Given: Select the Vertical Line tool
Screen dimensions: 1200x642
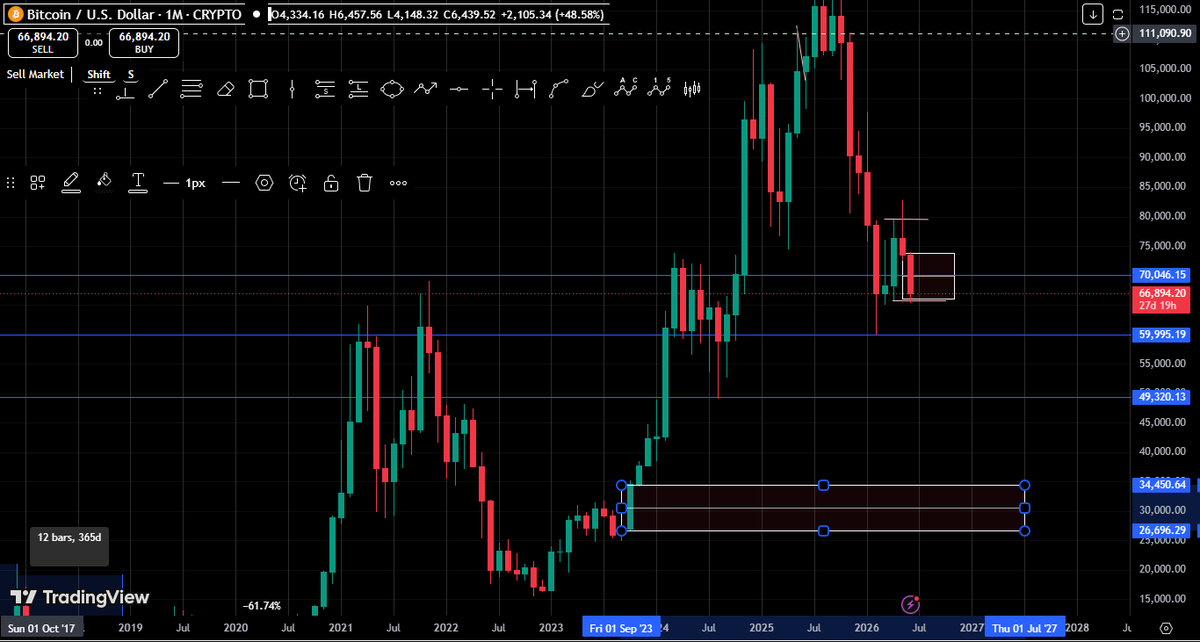Looking at the screenshot, I should [x=291, y=89].
